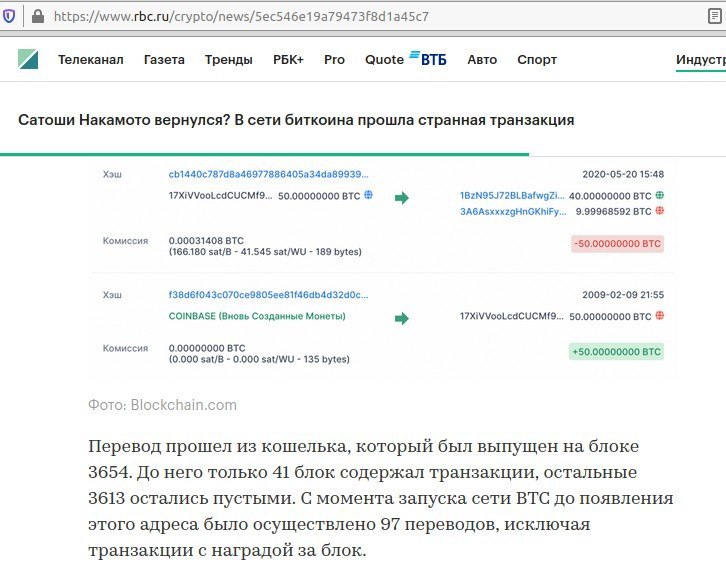Click the date 2009-02-09 21:55

coord(623,295)
